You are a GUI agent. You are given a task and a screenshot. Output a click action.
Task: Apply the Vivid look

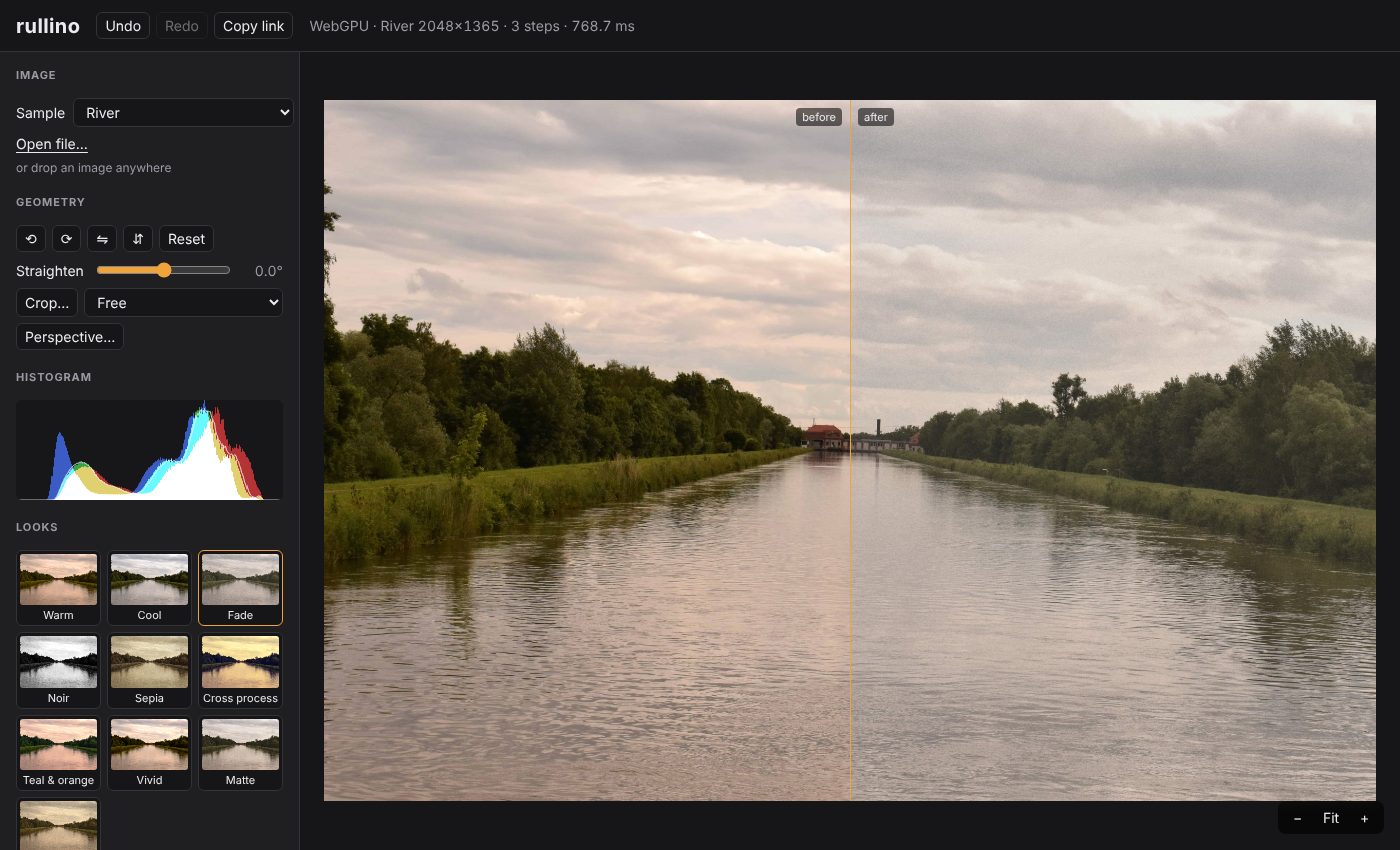pos(149,753)
